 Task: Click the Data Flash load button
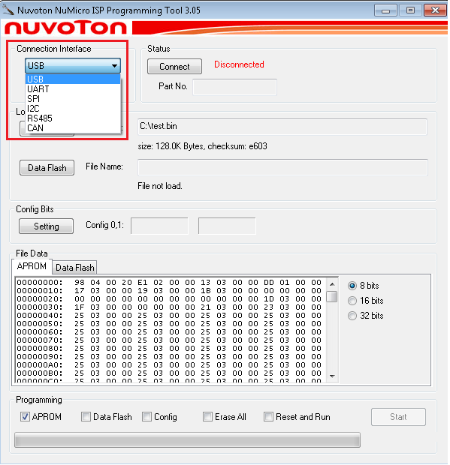(x=47, y=168)
